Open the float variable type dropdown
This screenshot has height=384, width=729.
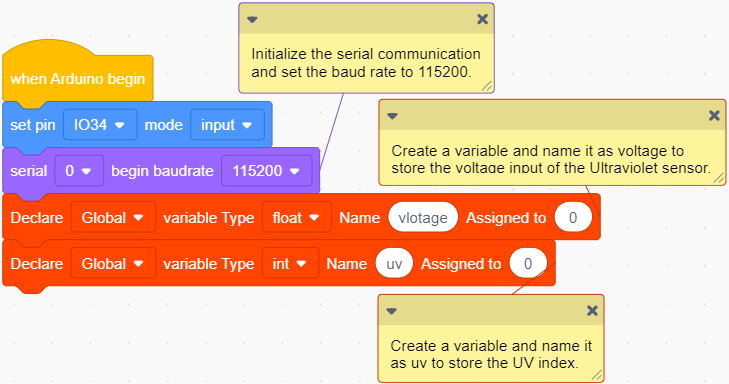pos(297,218)
